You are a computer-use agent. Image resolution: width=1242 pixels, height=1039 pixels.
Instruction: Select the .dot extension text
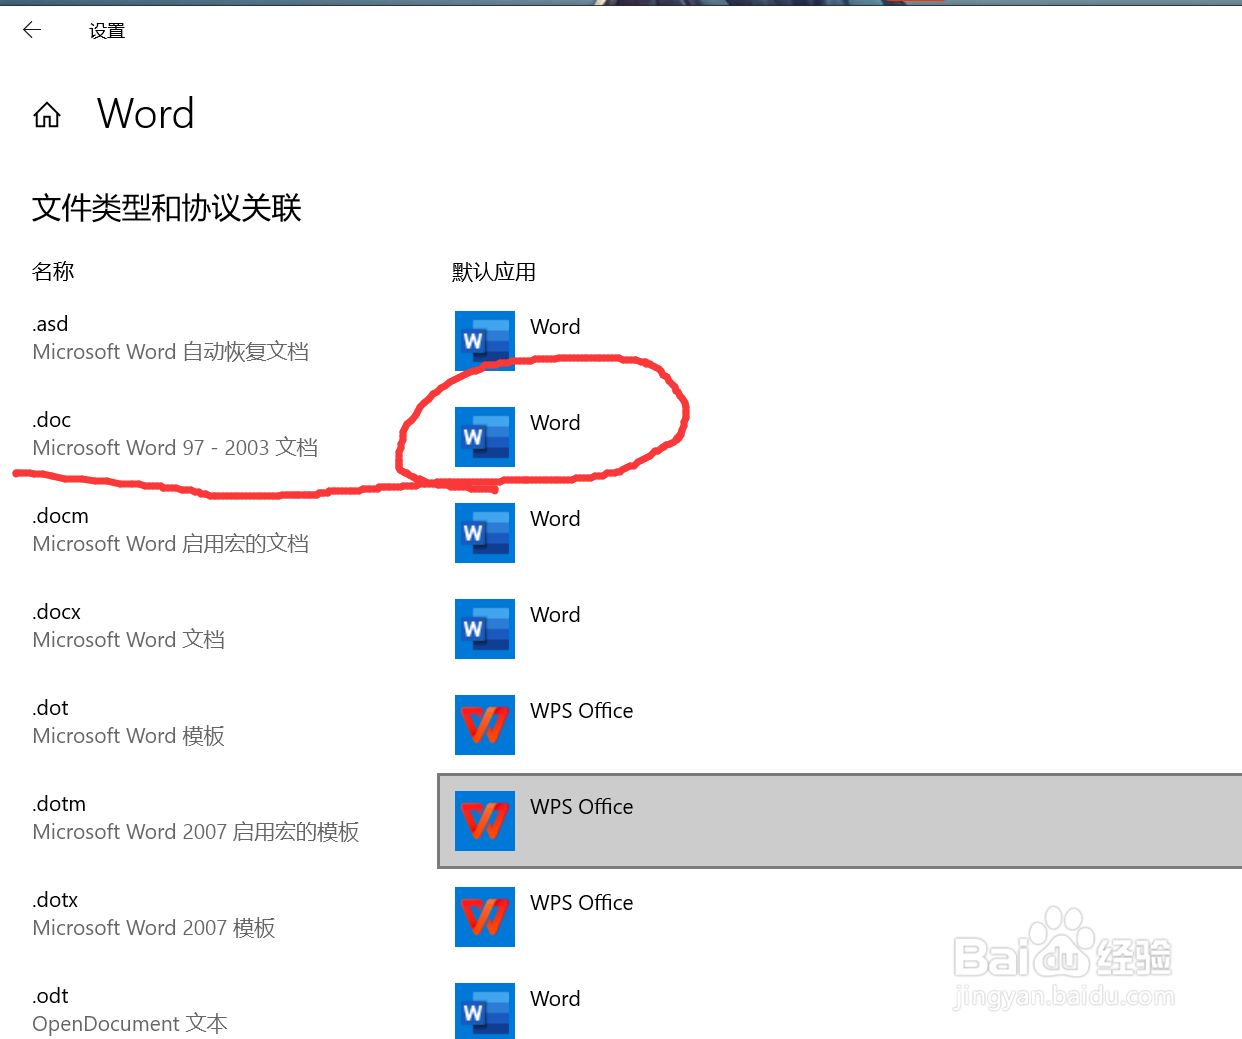pos(50,708)
